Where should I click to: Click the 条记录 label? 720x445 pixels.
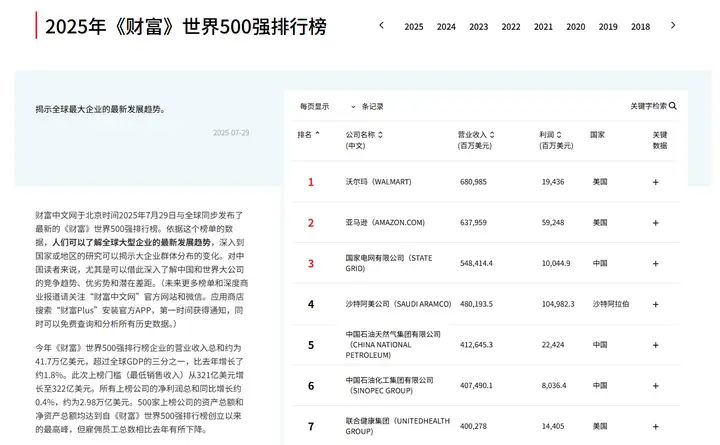[372, 107]
